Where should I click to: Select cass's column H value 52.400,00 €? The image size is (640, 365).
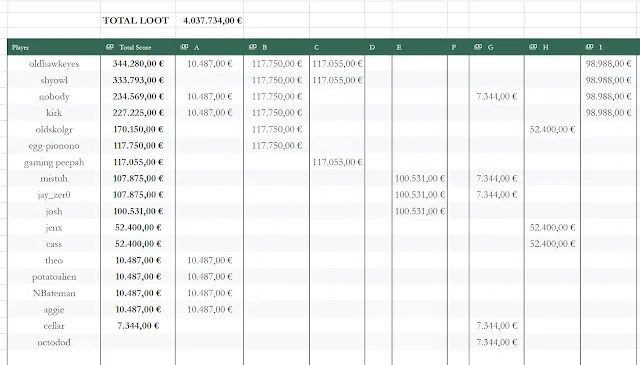click(x=552, y=244)
